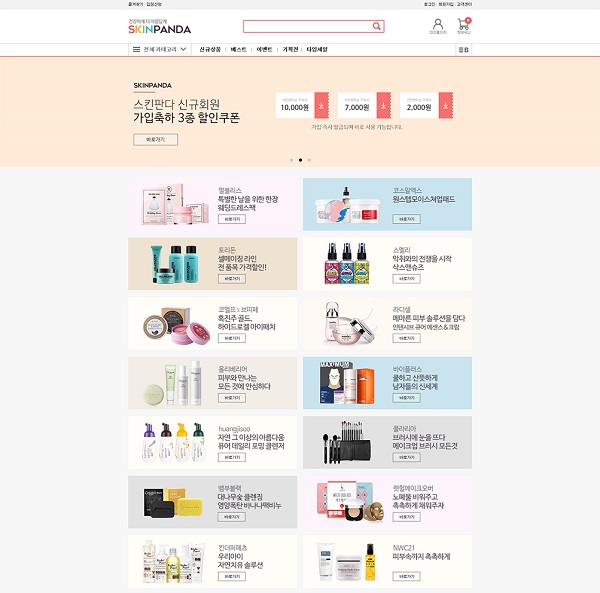Select the first banner slide dot
This screenshot has width=600, height=593.
pyautogui.click(x=292, y=160)
